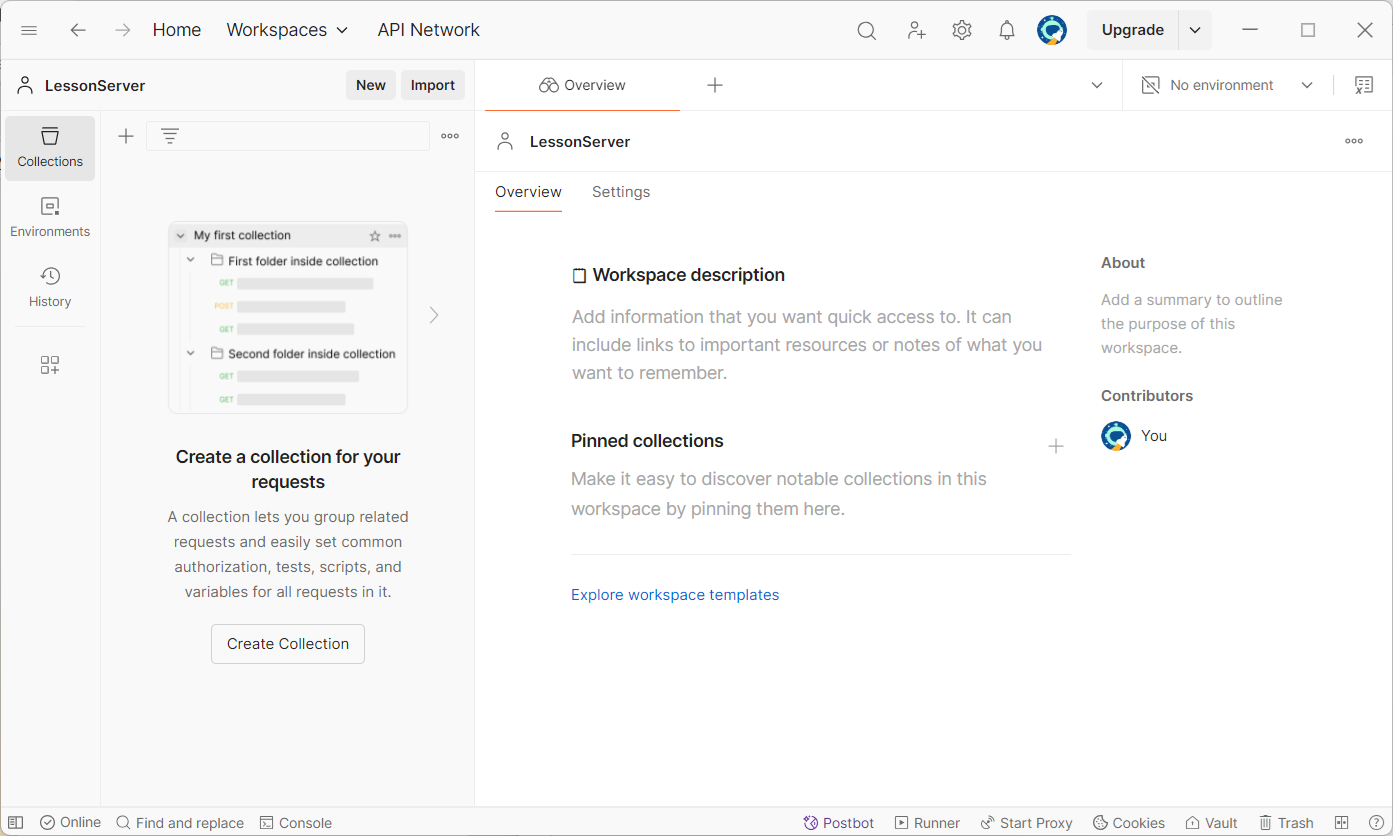Viewport: 1393px width, 836px height.
Task: Open Explore workspace templates link
Action: click(x=675, y=595)
